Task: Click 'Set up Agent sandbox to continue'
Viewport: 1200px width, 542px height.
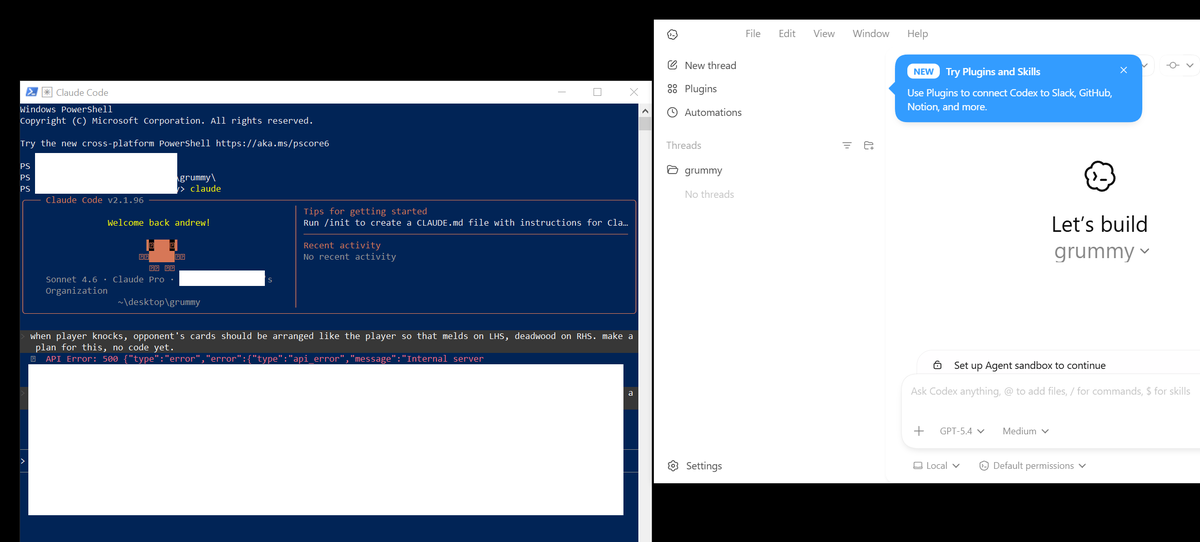Action: click(x=1029, y=366)
